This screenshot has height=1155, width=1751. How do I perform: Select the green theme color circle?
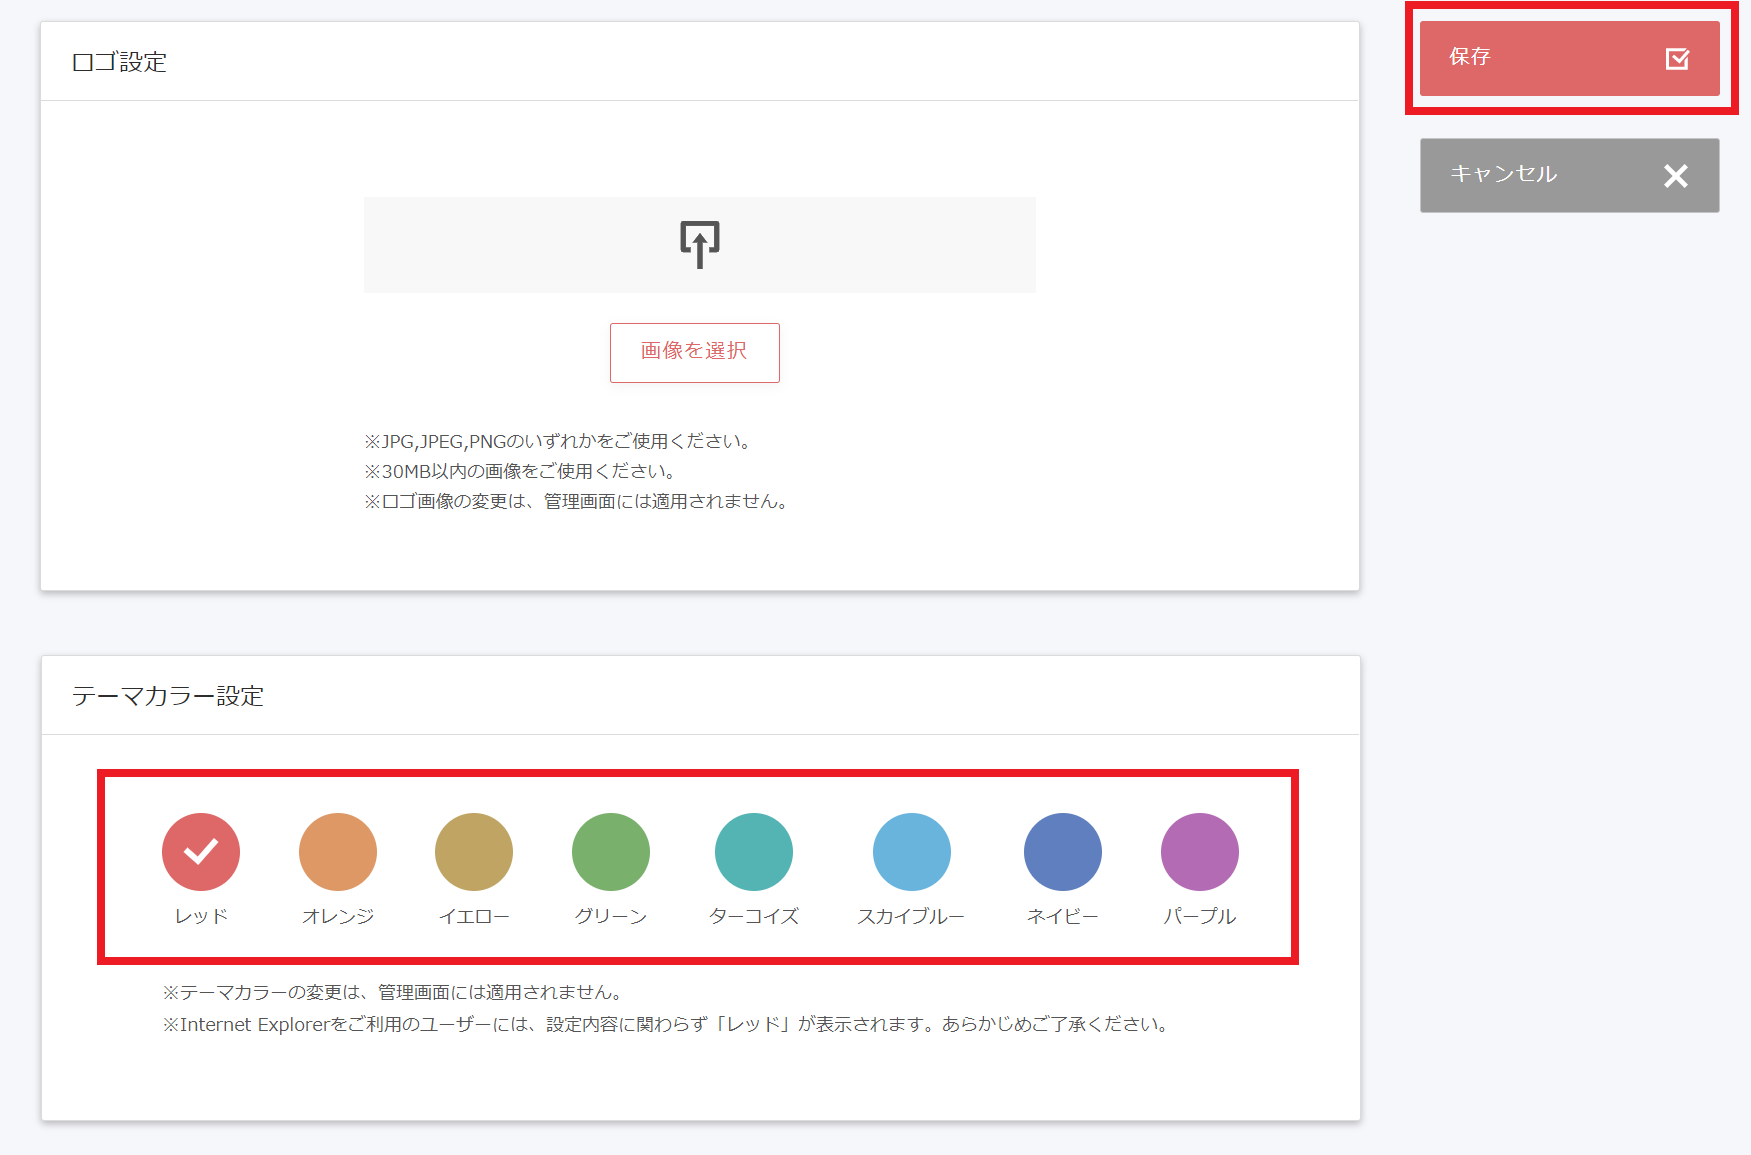coord(610,851)
